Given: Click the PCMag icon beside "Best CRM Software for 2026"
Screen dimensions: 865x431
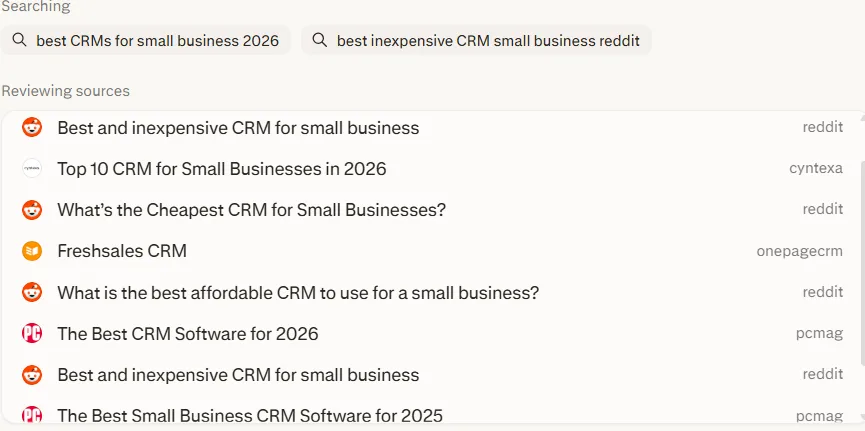Looking at the screenshot, I should [32, 334].
